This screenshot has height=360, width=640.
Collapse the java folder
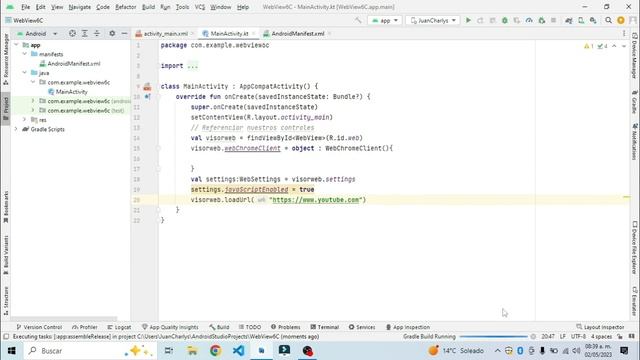25,73
